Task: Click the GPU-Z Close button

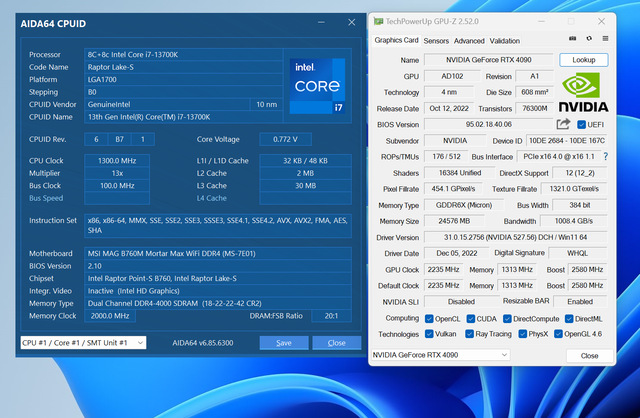Action: tap(589, 355)
